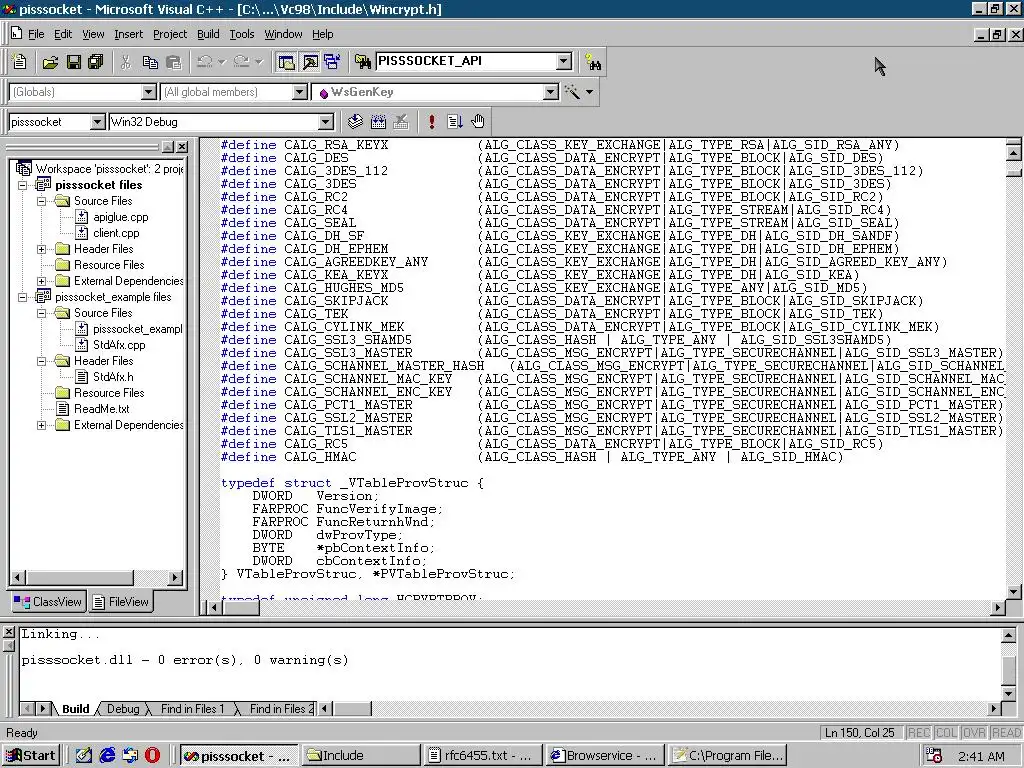
Task: Open the PISSSOCKET_API find dropdown
Action: (564, 61)
